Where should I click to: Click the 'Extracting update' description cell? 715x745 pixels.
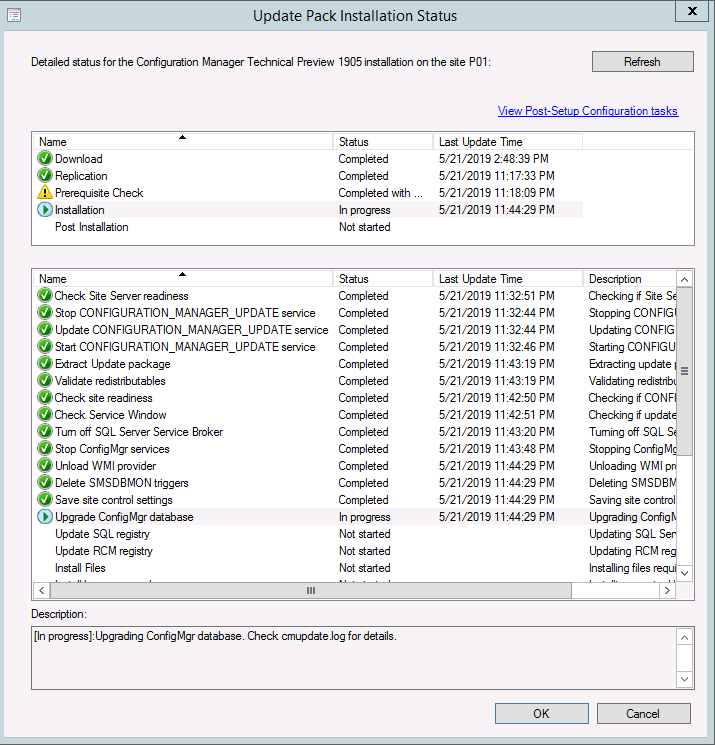coord(632,363)
